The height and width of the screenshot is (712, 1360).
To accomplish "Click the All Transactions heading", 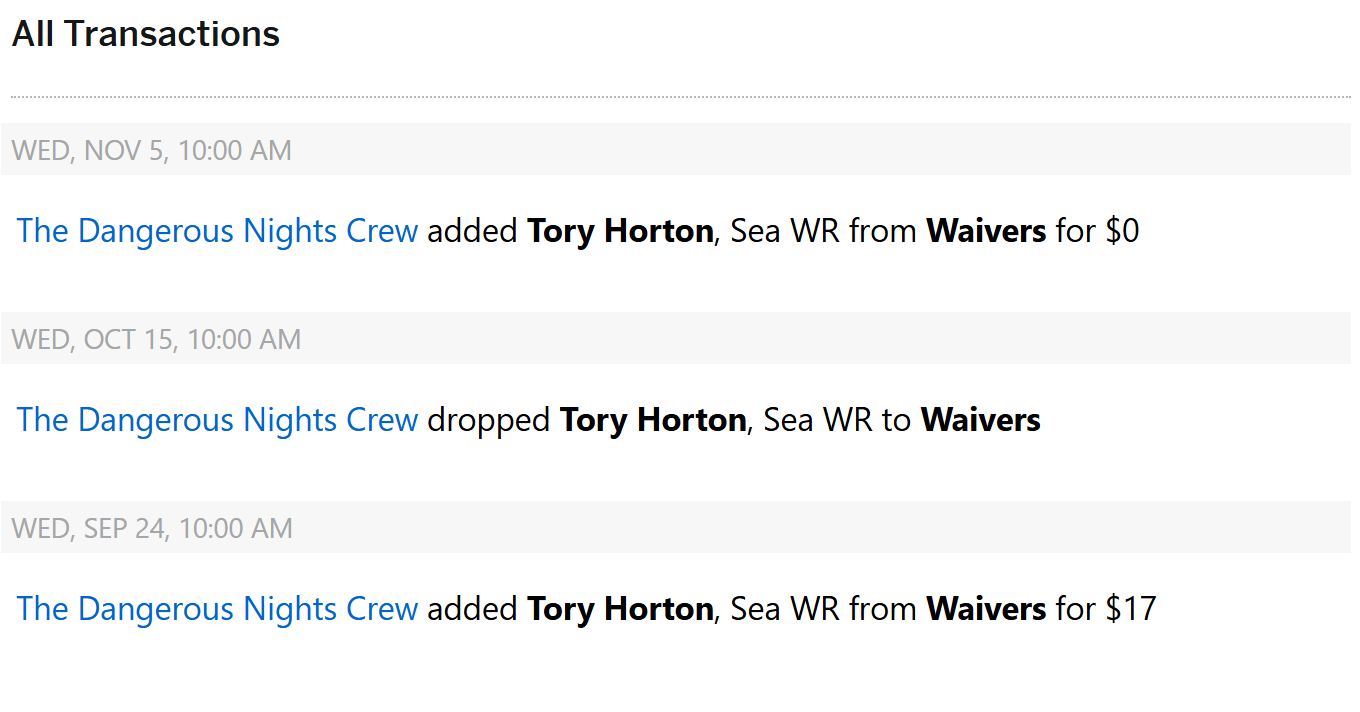I will pos(146,34).
